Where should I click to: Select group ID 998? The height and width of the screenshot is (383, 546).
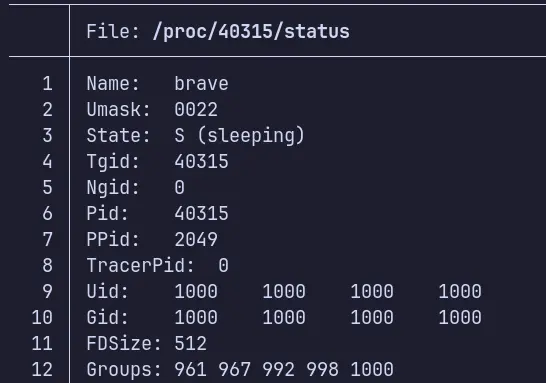pos(322,369)
